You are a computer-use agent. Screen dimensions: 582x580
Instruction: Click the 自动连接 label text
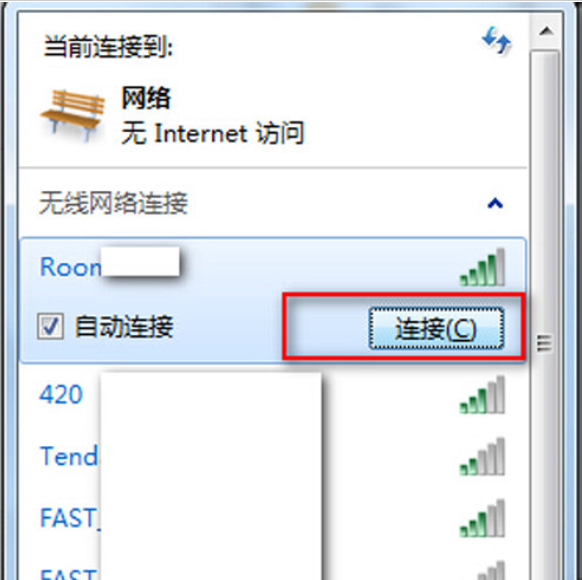(124, 327)
